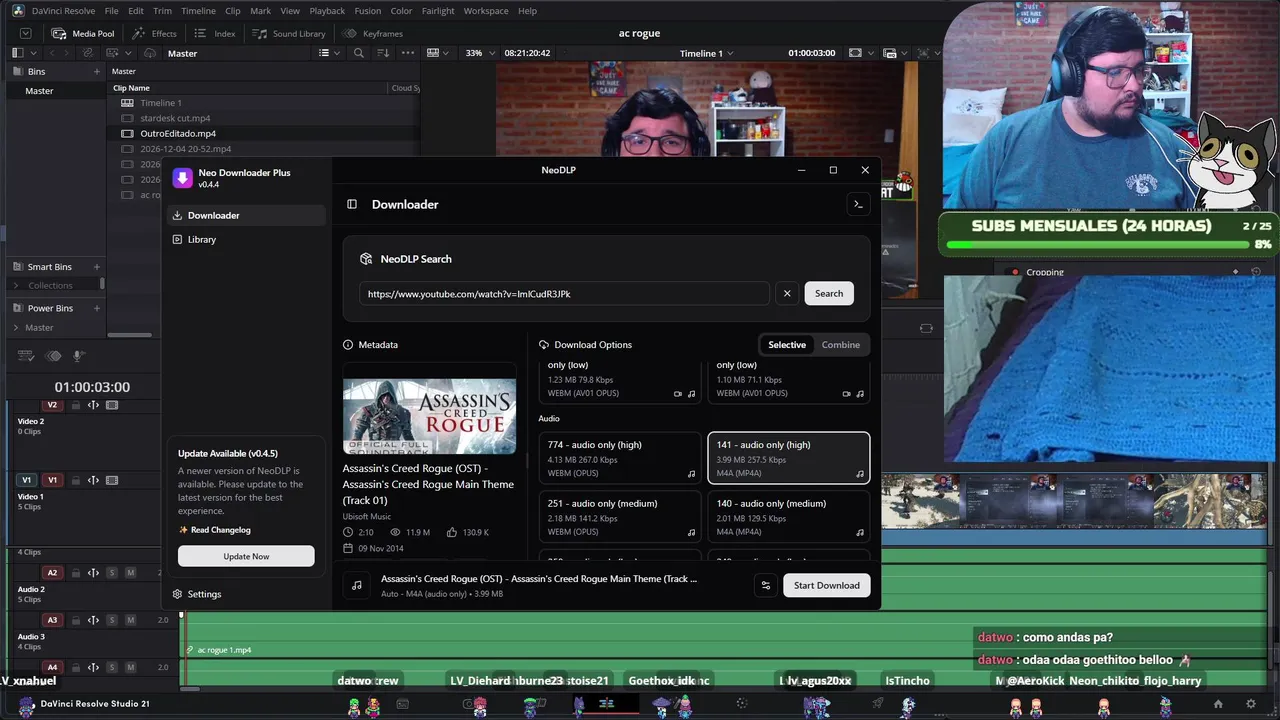The width and height of the screenshot is (1280, 720).
Task: Click the Search button in NeoDLP
Action: (829, 293)
